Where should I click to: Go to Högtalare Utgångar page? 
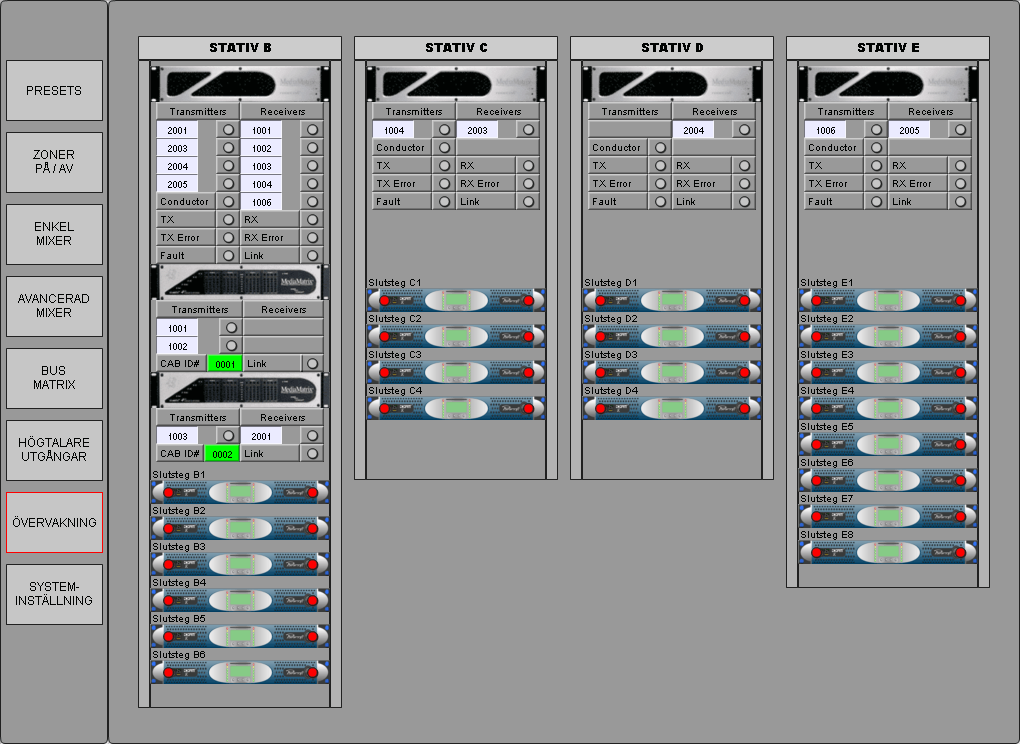pyautogui.click(x=54, y=451)
